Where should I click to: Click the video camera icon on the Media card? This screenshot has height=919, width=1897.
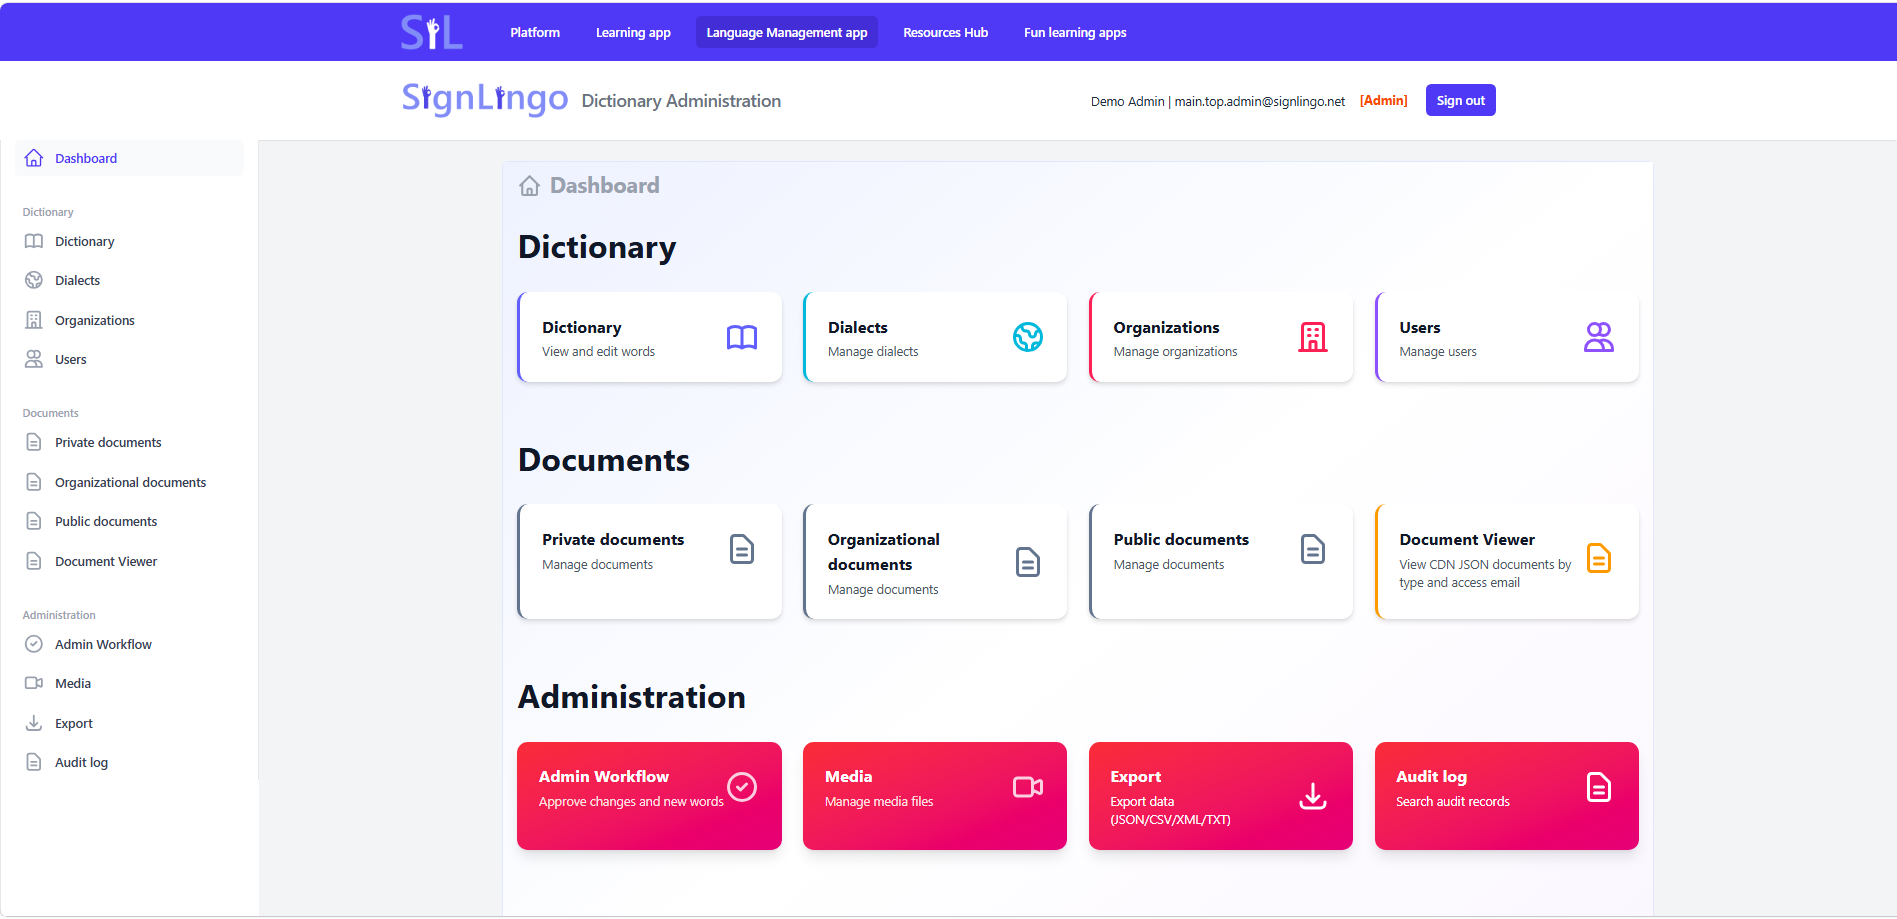click(1028, 787)
